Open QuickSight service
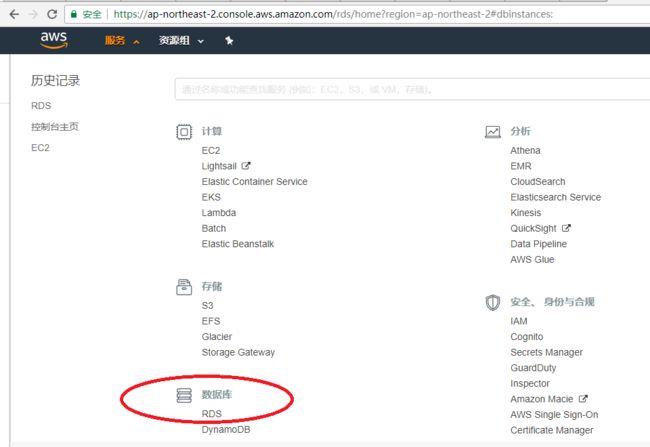Viewport: 650px width, 447px height. pos(534,228)
